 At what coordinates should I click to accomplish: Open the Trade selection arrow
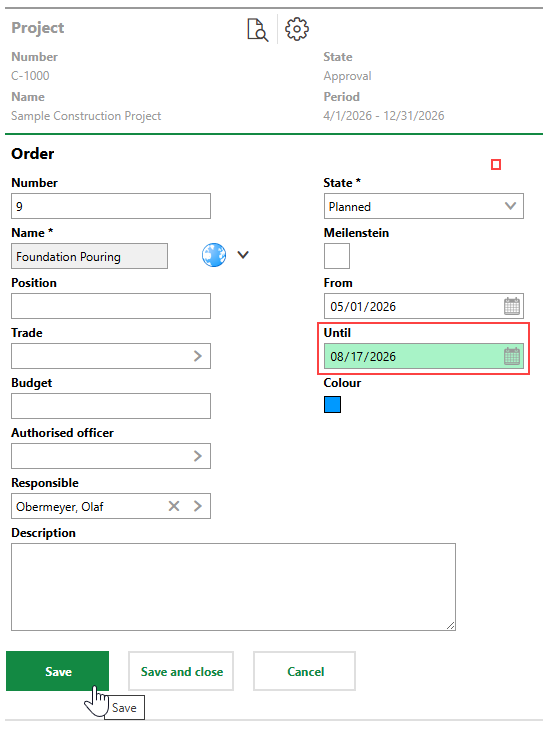click(198, 356)
